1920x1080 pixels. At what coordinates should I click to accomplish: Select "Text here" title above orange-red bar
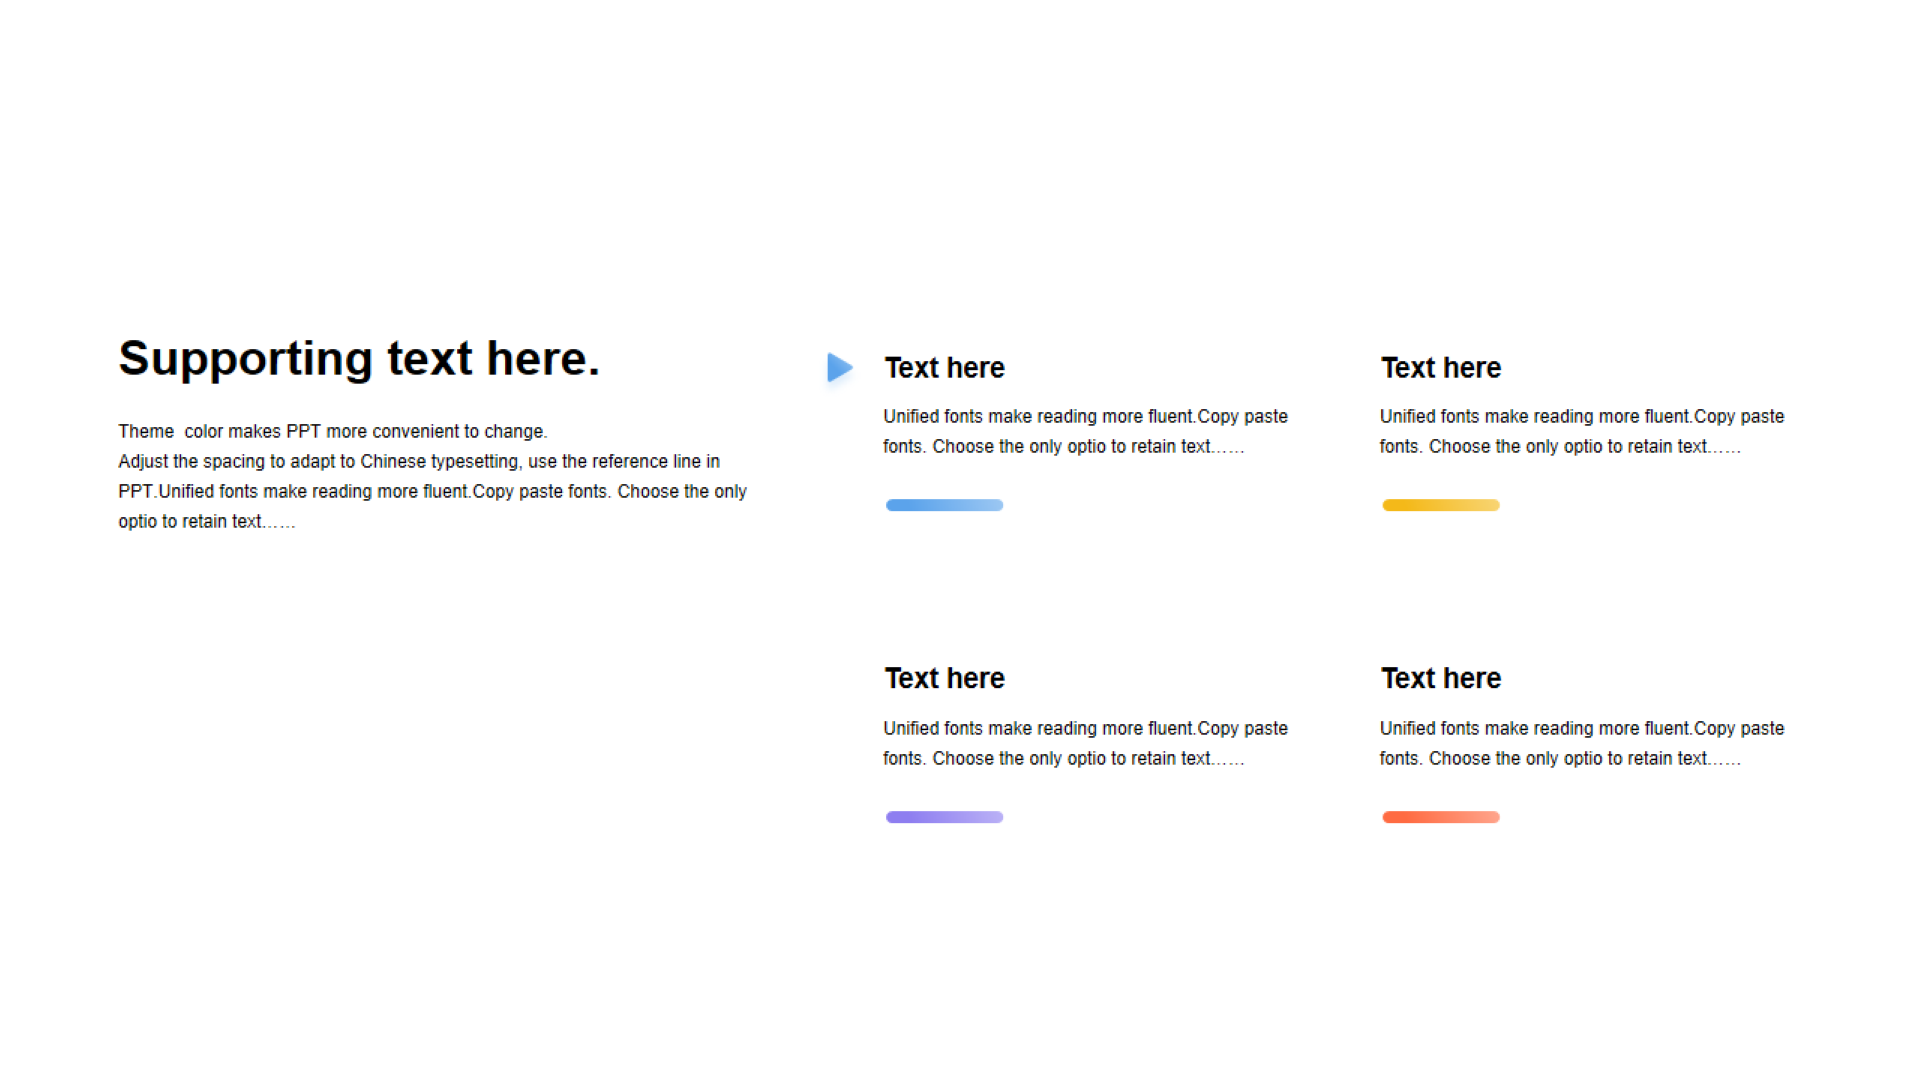point(1441,678)
